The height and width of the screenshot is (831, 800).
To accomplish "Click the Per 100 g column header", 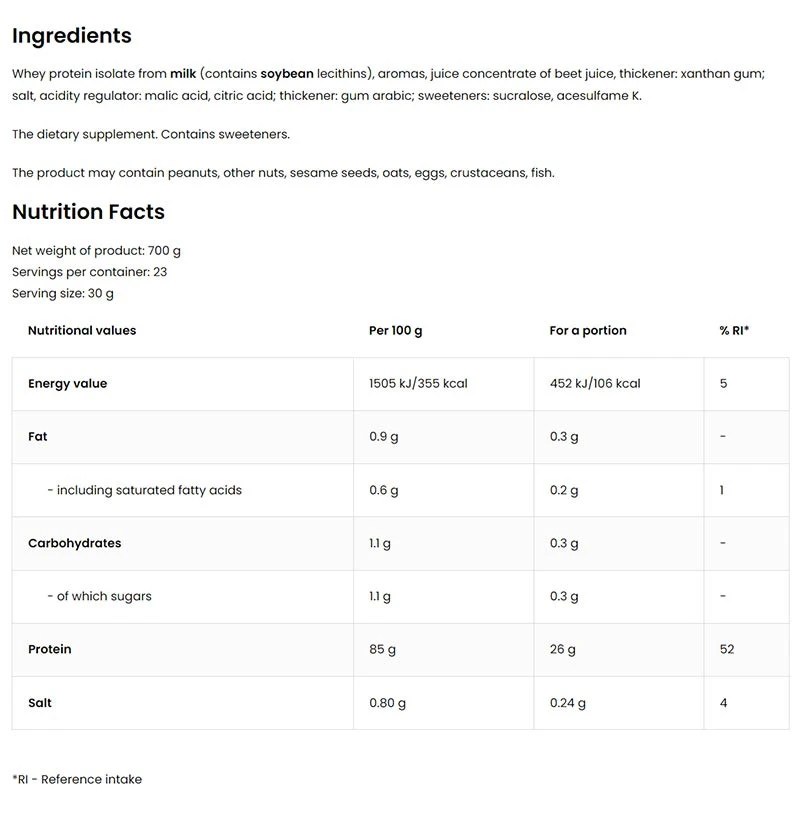I will [x=396, y=331].
